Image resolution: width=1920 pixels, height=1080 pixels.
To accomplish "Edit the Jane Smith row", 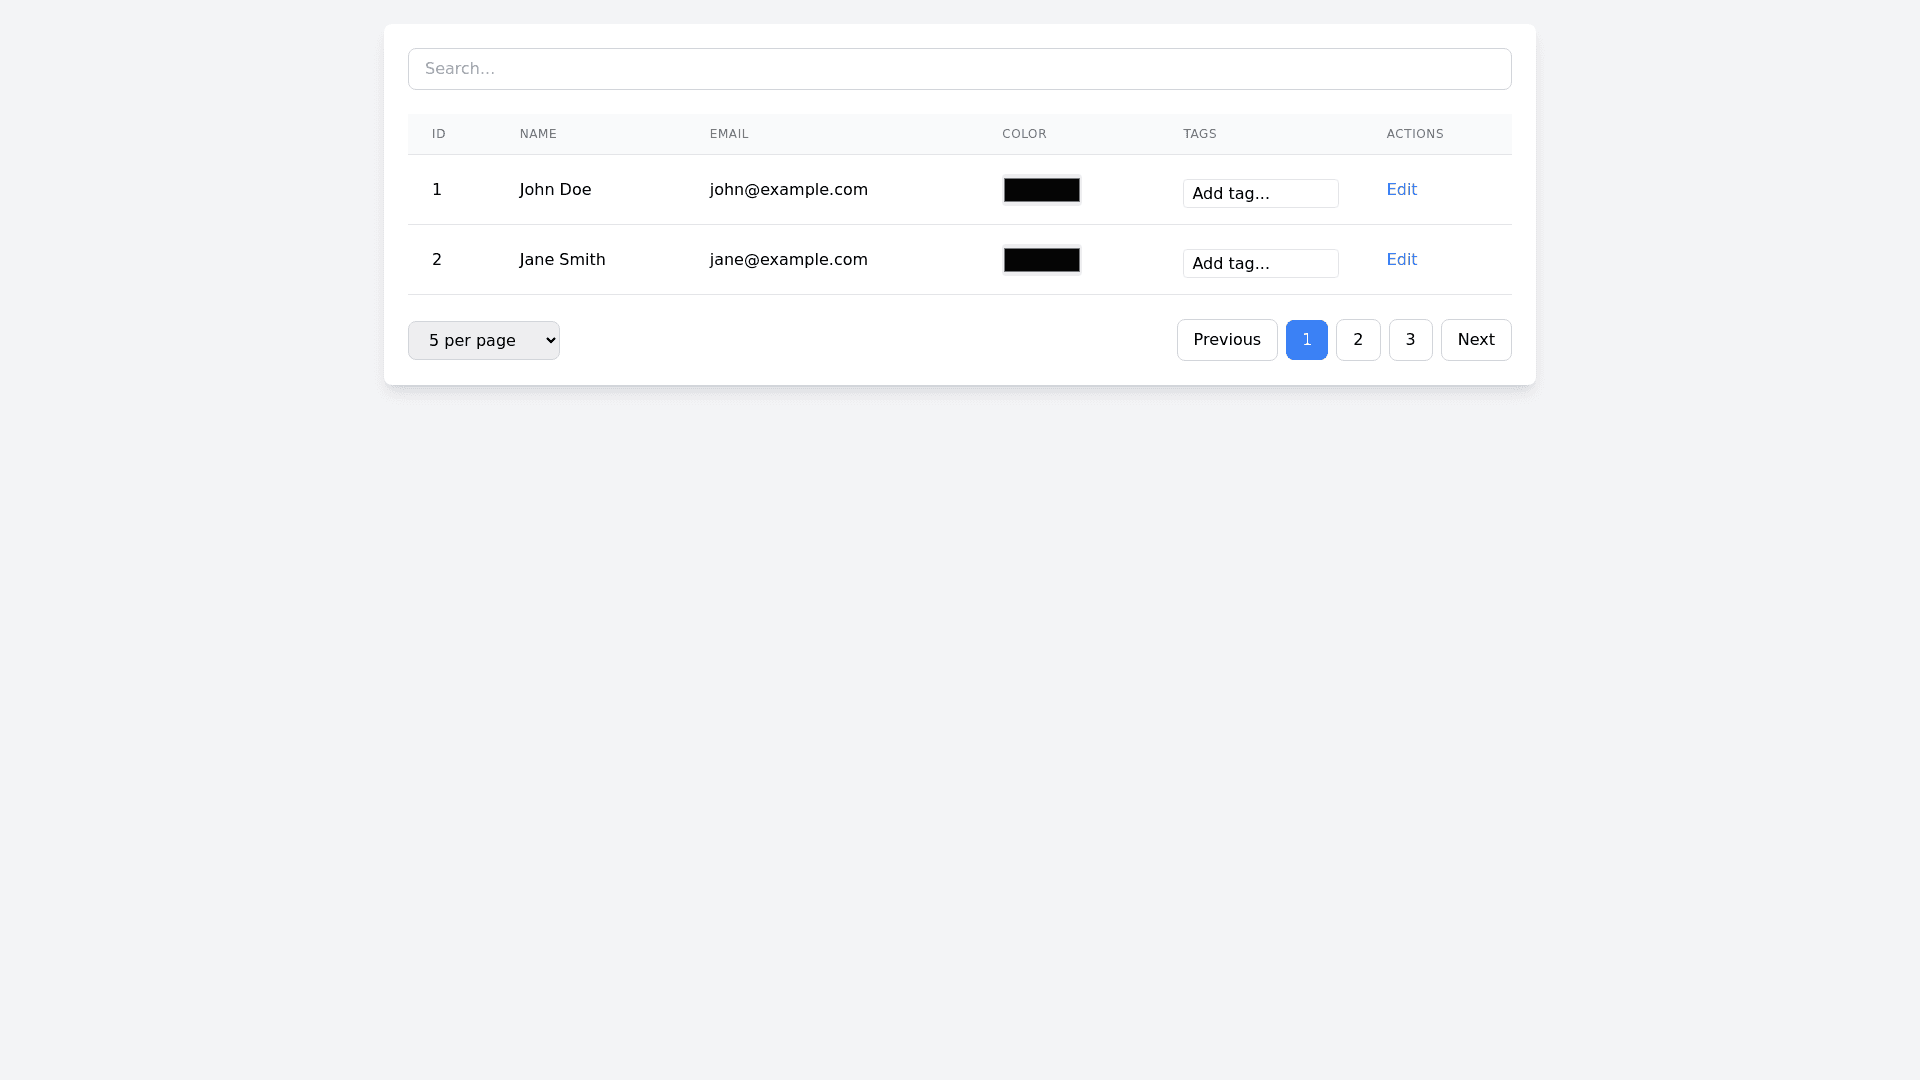I will point(1401,260).
